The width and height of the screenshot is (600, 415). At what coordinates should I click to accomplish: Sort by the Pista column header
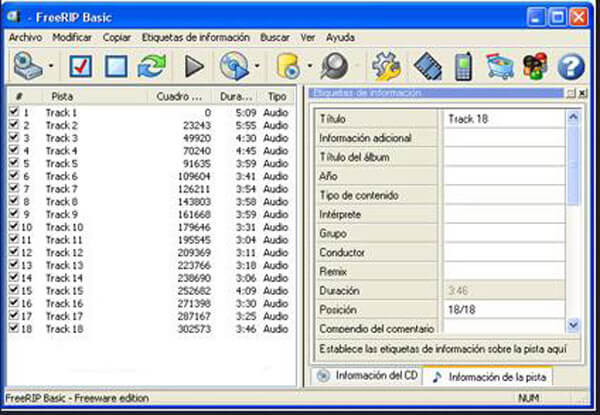(94, 96)
